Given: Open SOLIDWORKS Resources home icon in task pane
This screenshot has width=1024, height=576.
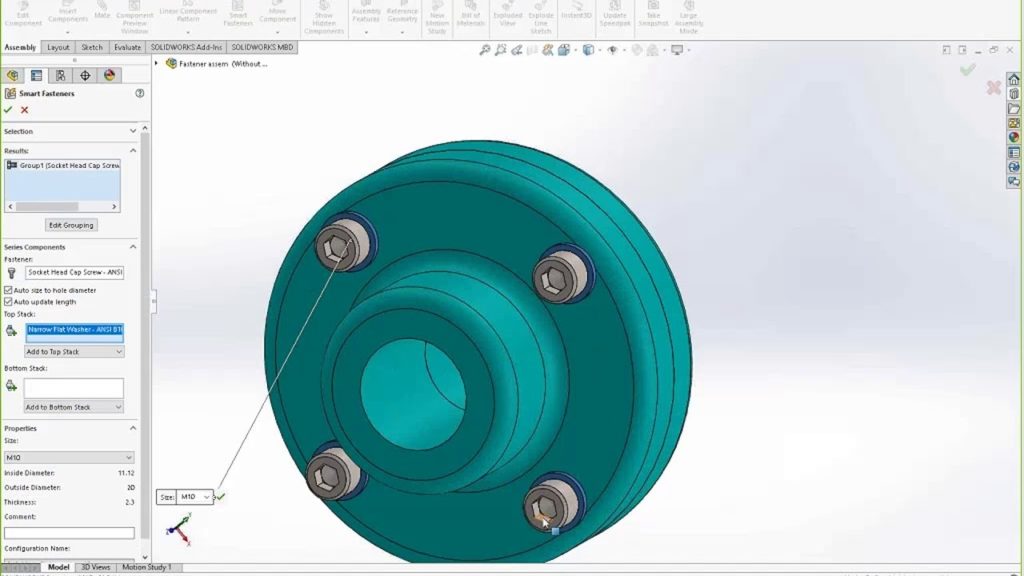Looking at the screenshot, I should click(x=1014, y=79).
